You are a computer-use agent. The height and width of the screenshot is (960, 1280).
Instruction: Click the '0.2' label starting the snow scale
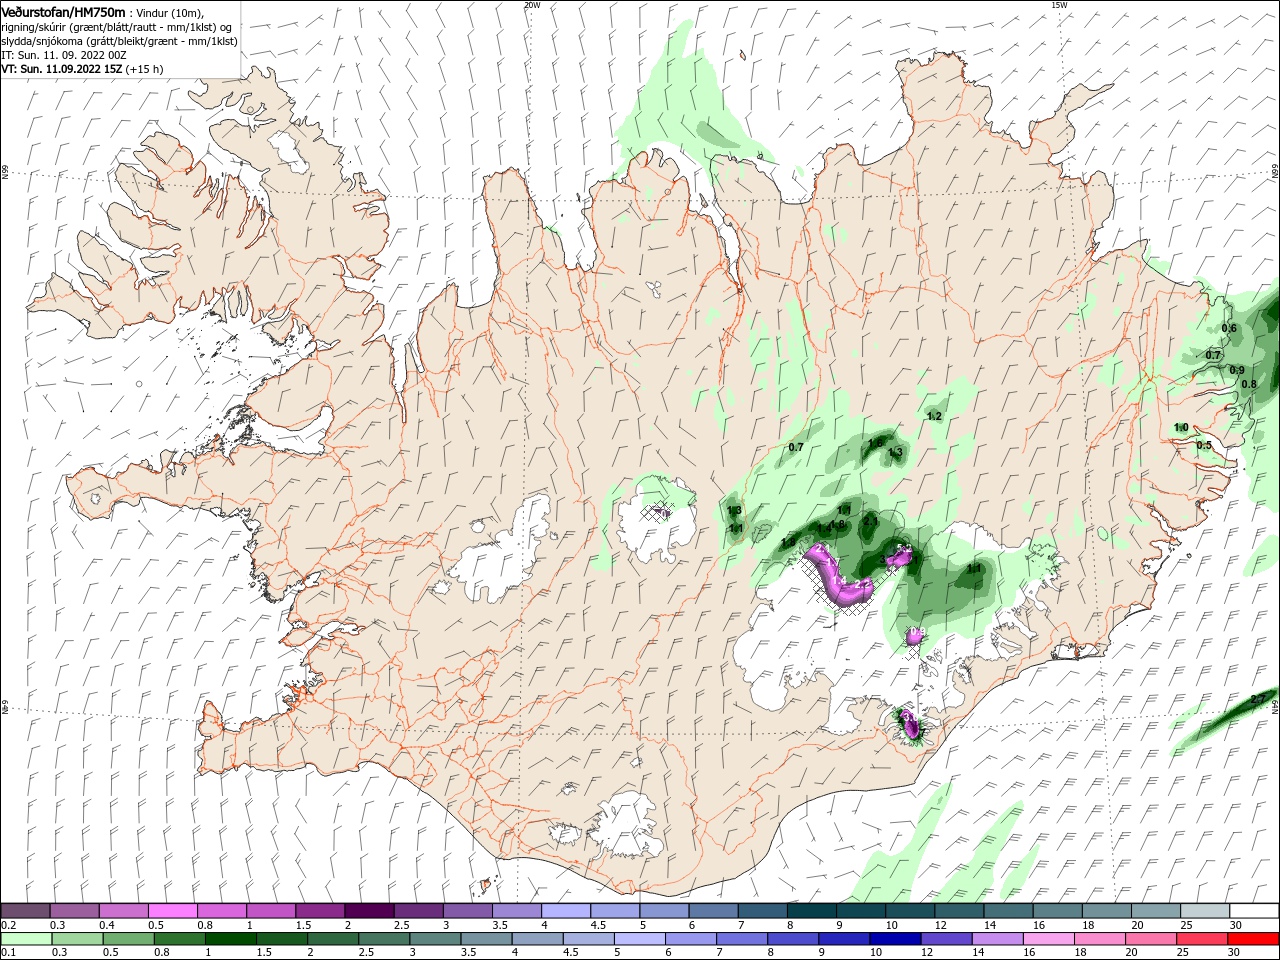pos(8,925)
